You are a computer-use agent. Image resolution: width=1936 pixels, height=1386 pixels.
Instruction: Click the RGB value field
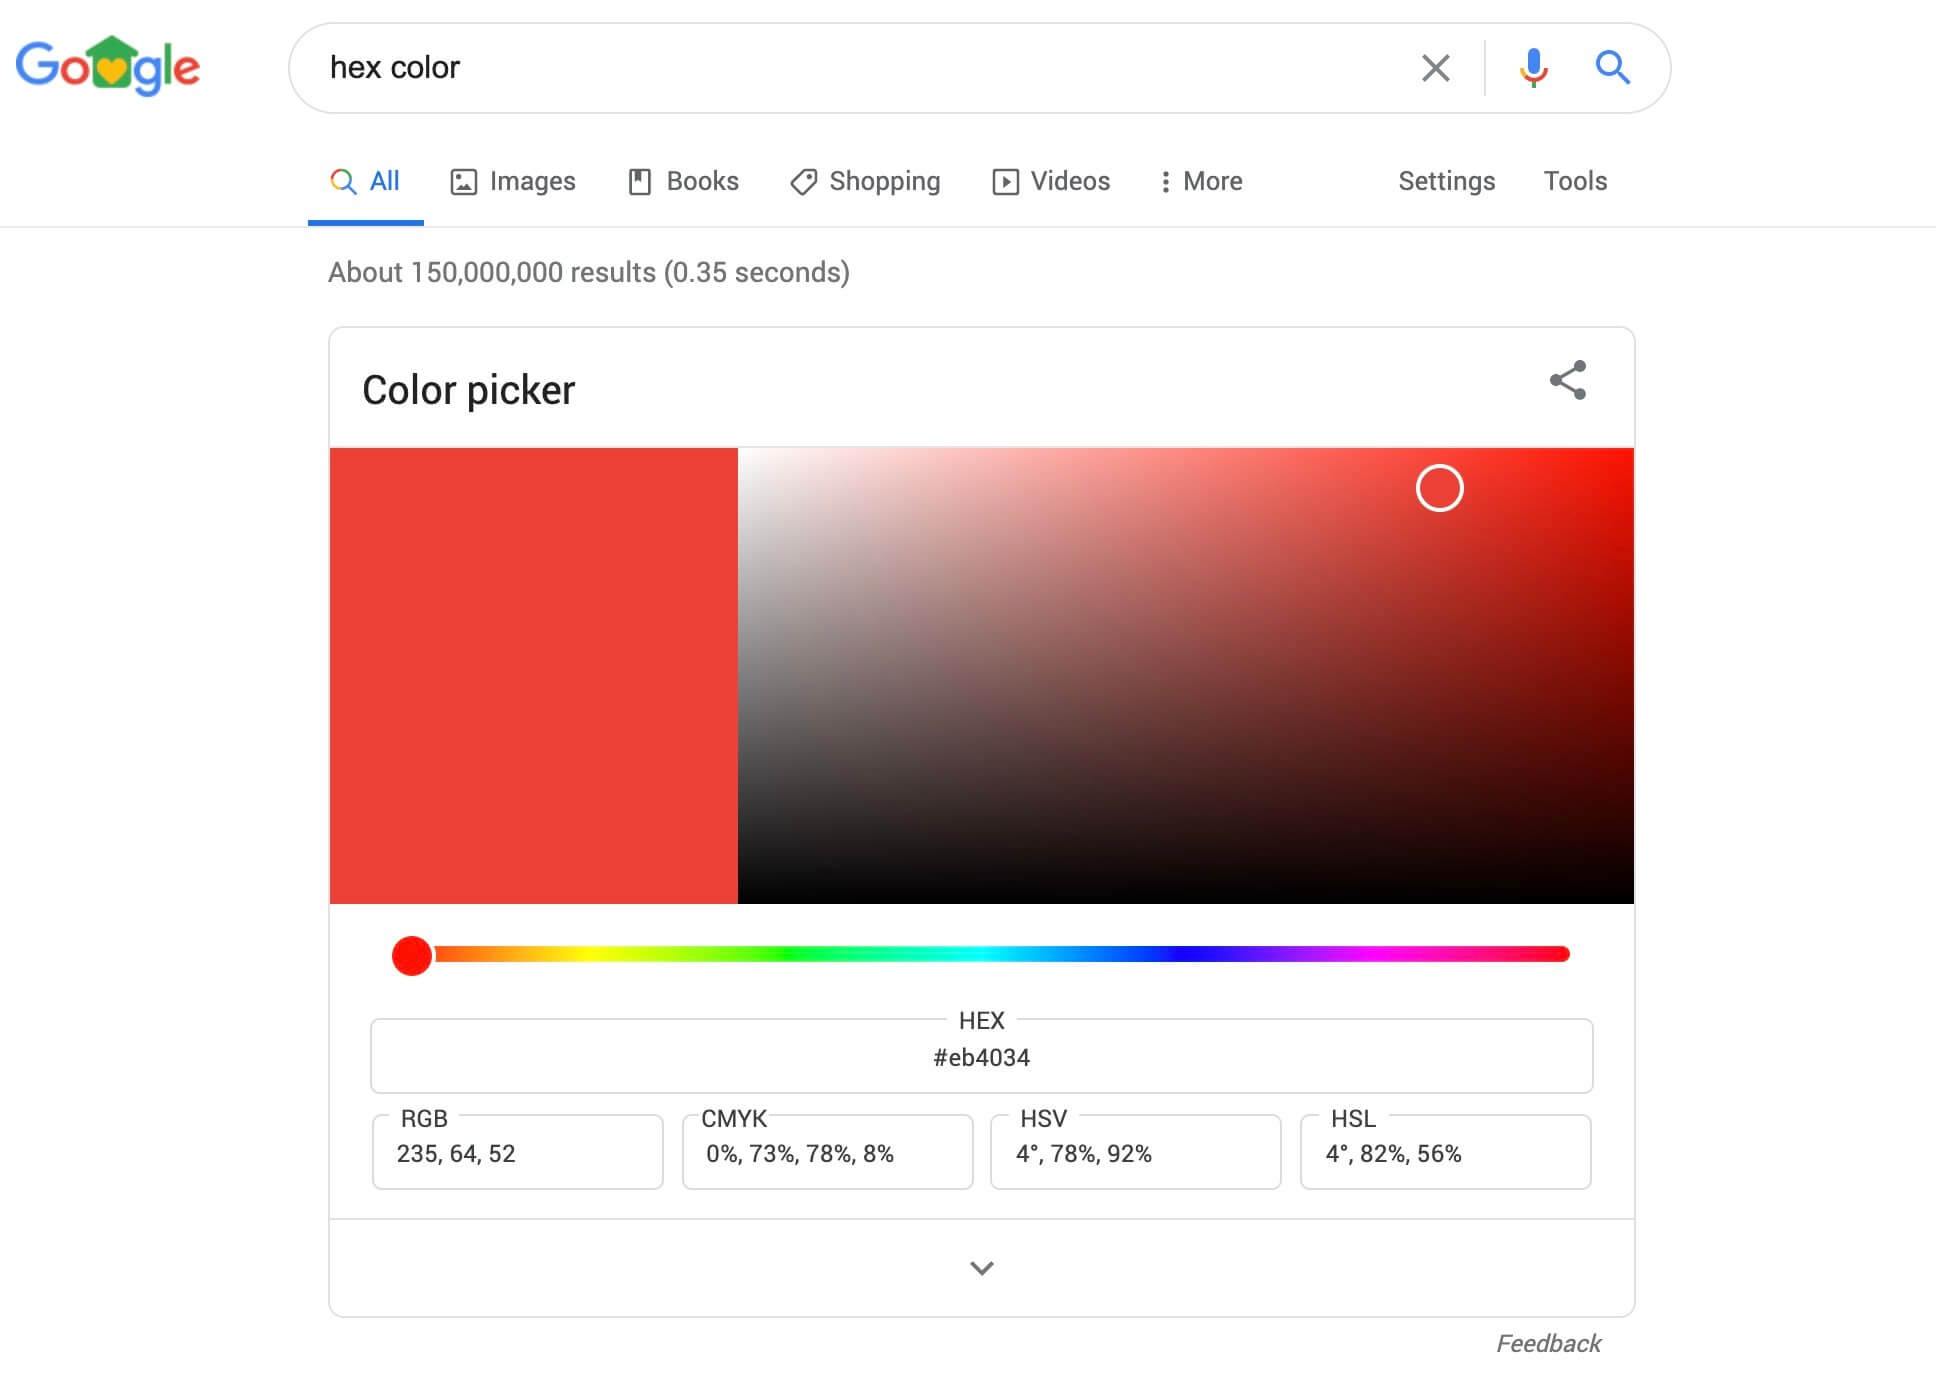517,1152
